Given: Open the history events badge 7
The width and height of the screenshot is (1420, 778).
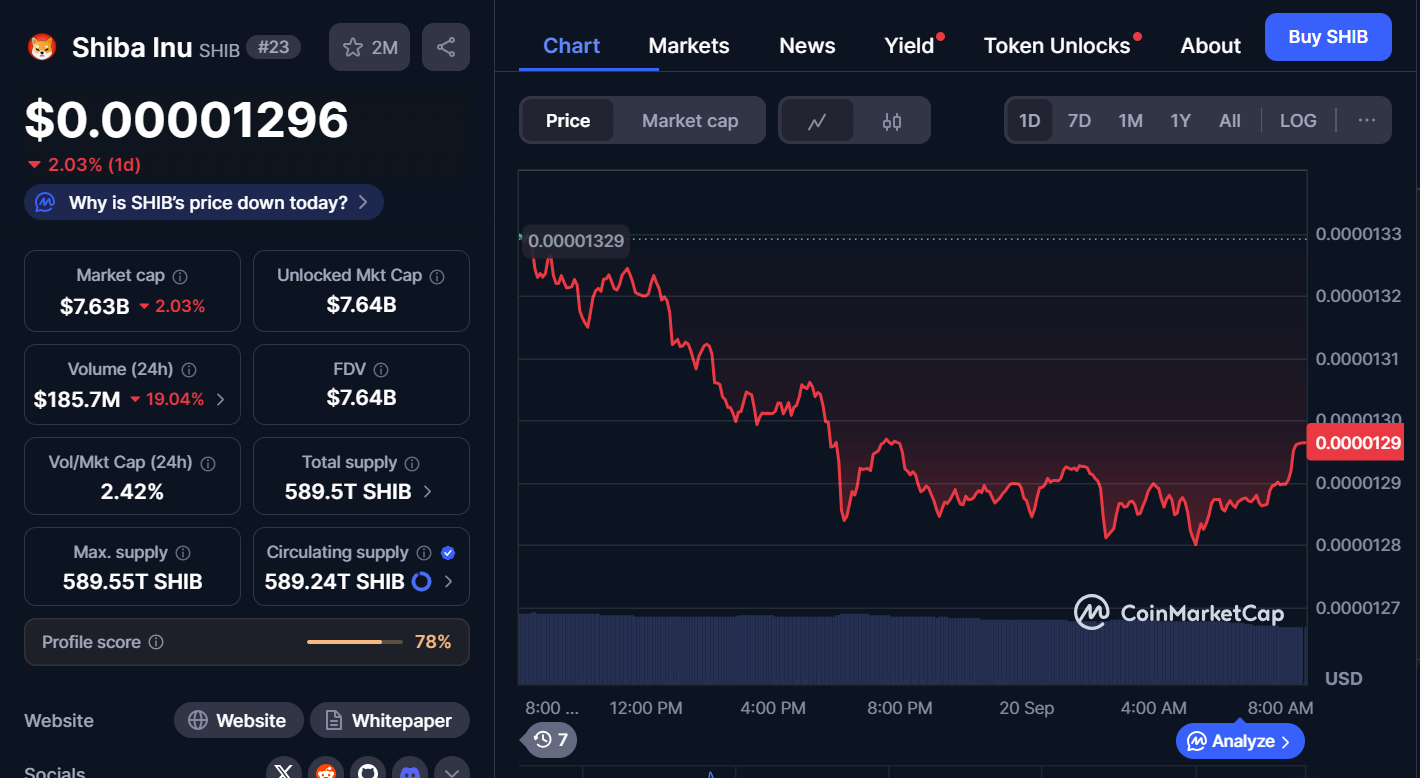Looking at the screenshot, I should pyautogui.click(x=551, y=740).
